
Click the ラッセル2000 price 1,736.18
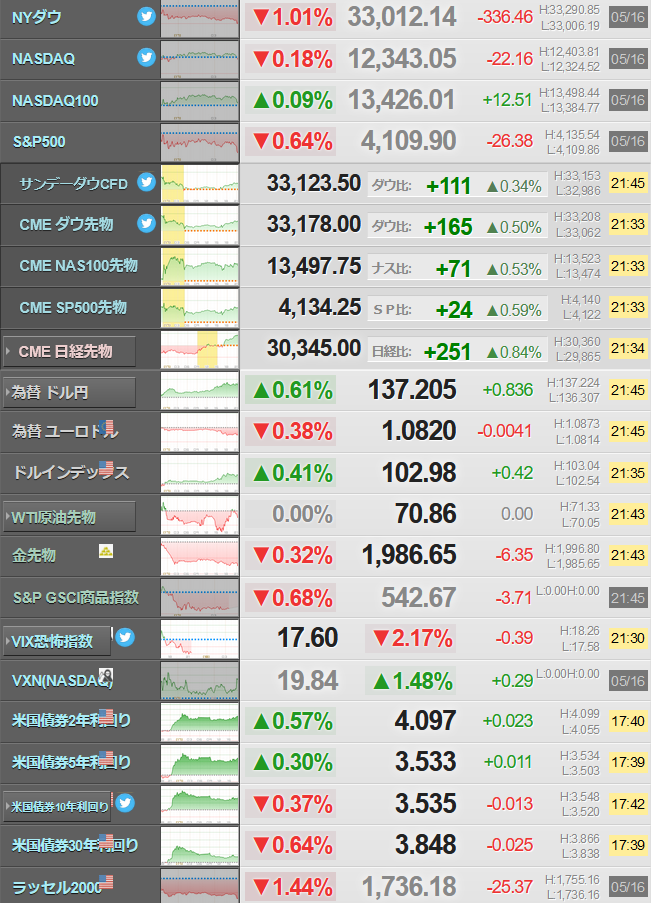point(409,886)
